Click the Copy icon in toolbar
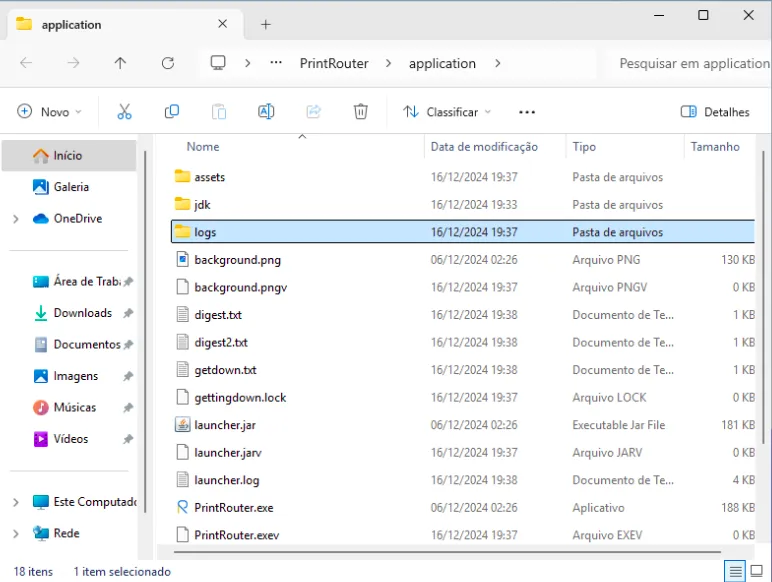This screenshot has width=772, height=582. [x=172, y=112]
